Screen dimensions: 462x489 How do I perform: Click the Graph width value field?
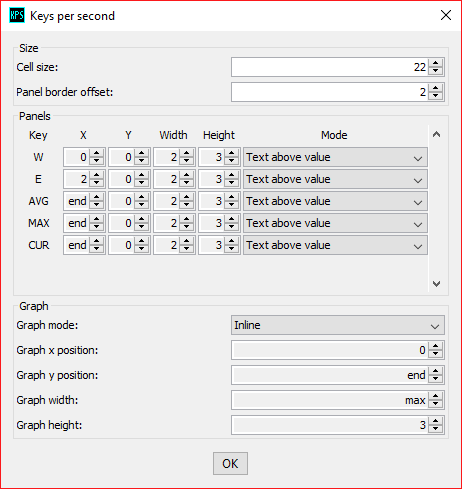tap(329, 400)
